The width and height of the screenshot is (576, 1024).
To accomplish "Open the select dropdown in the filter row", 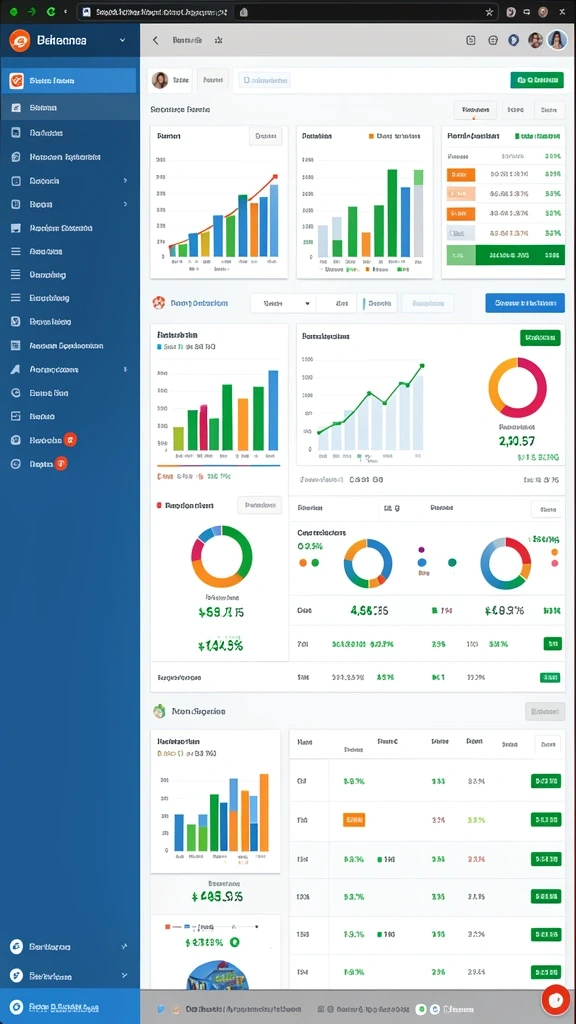I will [x=282, y=303].
